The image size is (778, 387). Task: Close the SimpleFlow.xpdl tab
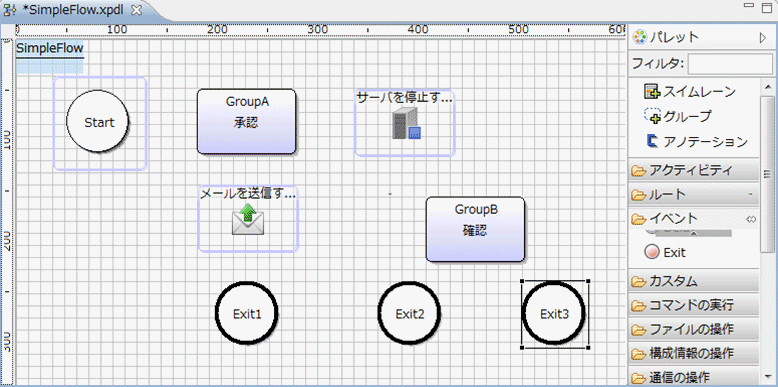click(137, 10)
